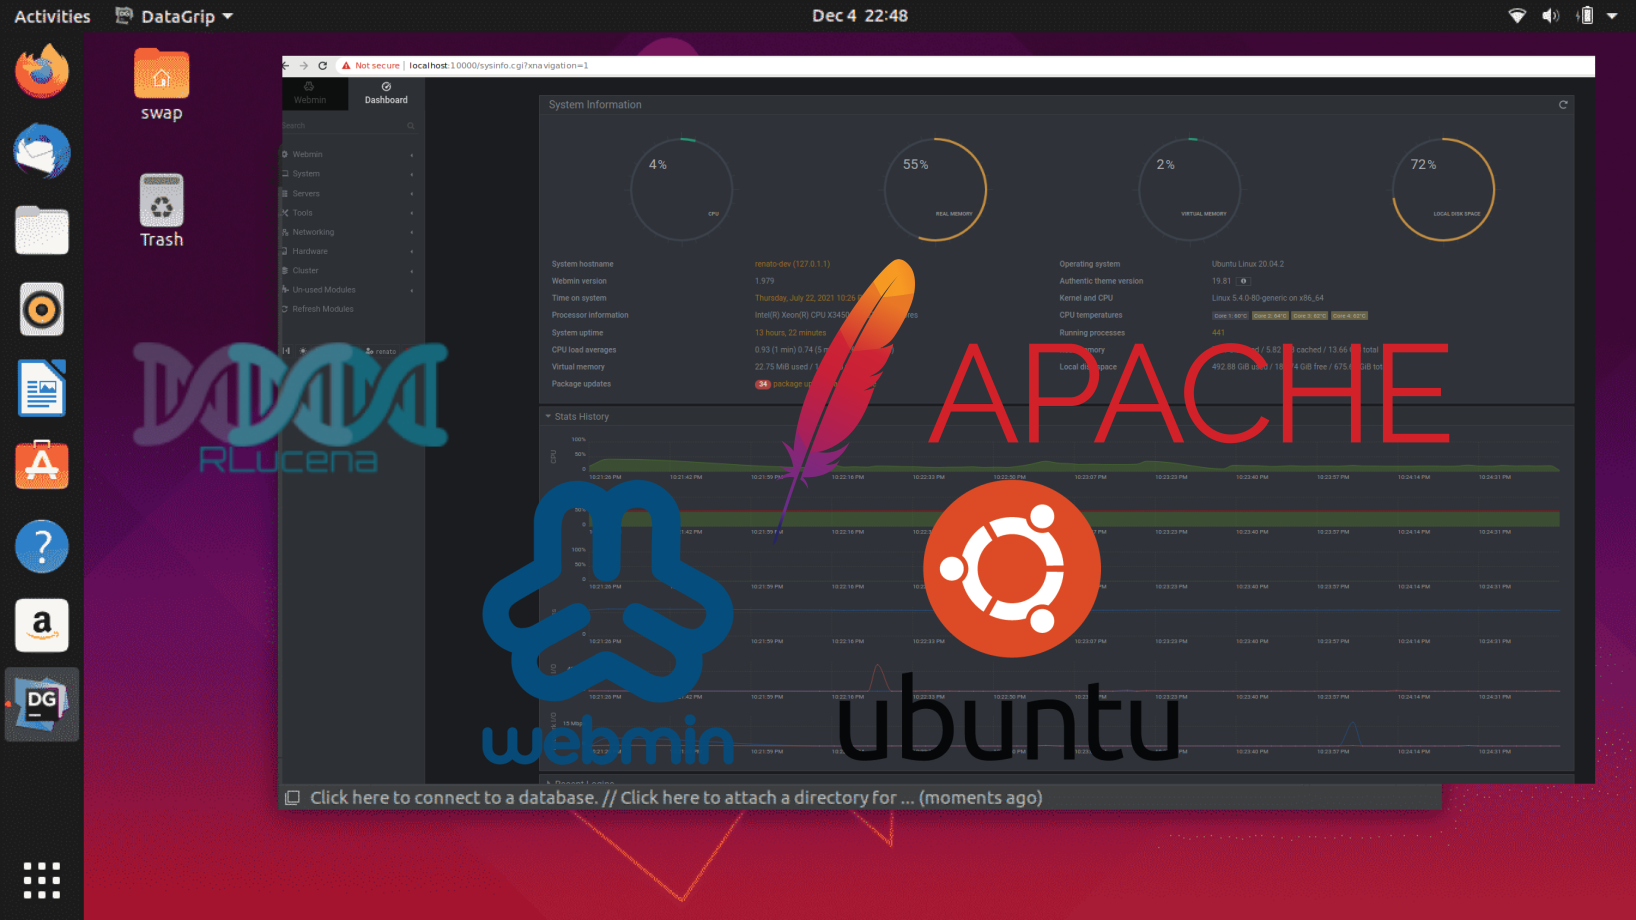Click the Local Disk Space 72% gauge
Screen dimensions: 1636x920
(x=1444, y=189)
